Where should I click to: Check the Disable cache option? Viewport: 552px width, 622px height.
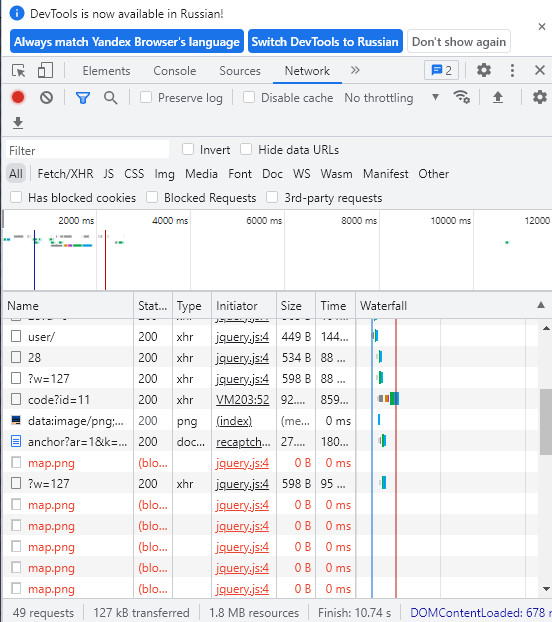tap(249, 97)
